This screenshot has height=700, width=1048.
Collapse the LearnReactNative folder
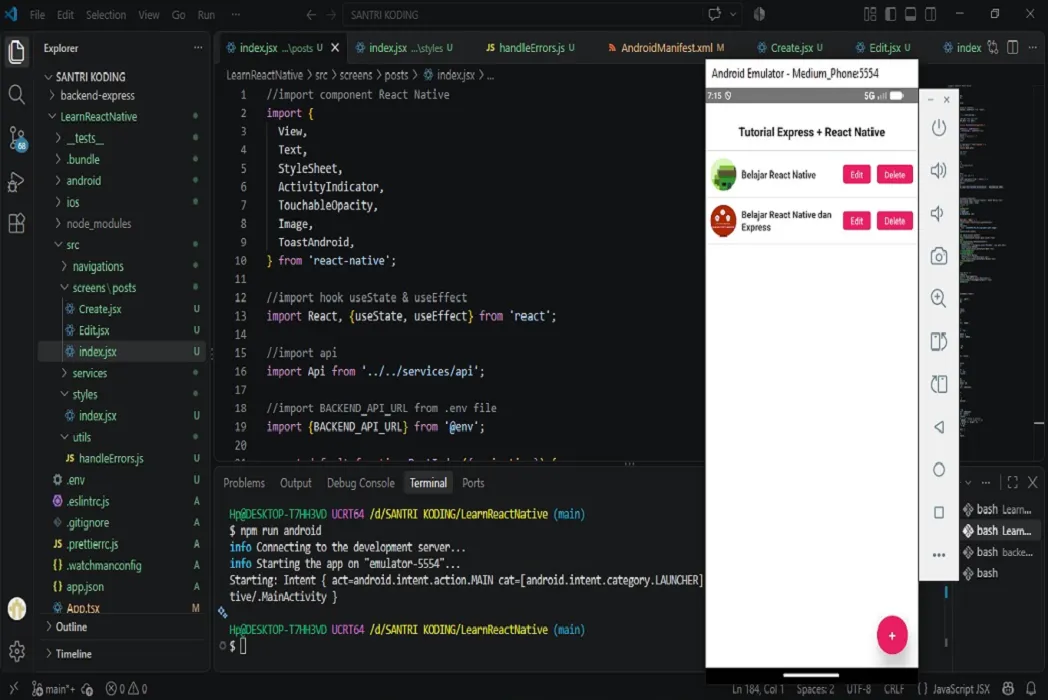coord(98,116)
